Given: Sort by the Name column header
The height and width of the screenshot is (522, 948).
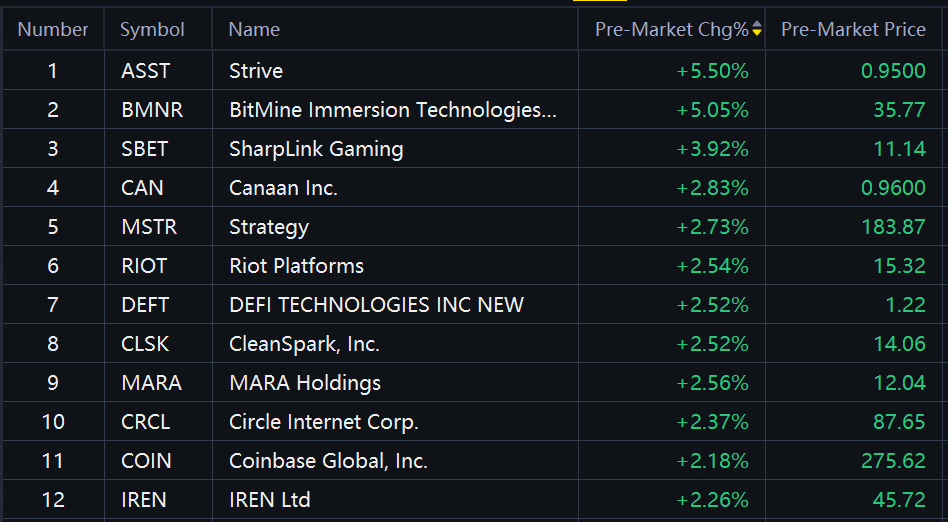Looking at the screenshot, I should pyautogui.click(x=254, y=30).
